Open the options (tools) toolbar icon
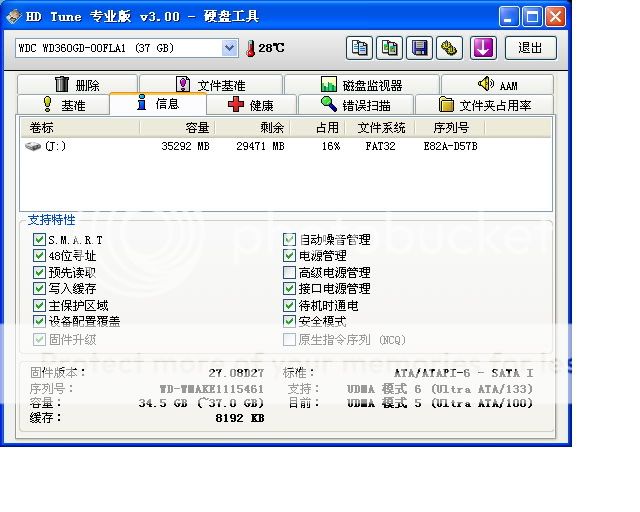Viewport: 640px width, 512px height. click(450, 48)
